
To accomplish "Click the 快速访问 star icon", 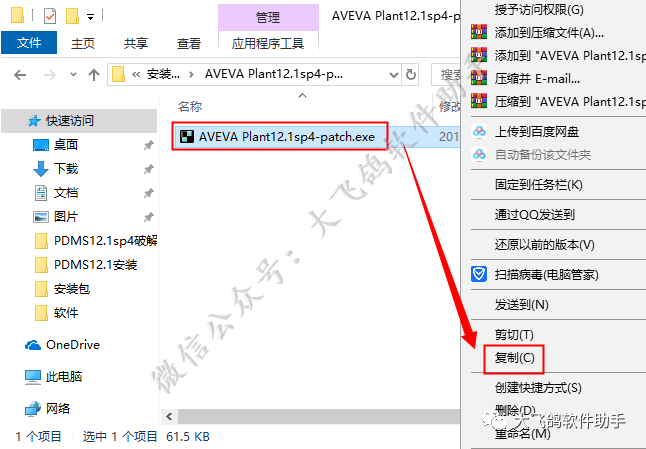I will 33,121.
